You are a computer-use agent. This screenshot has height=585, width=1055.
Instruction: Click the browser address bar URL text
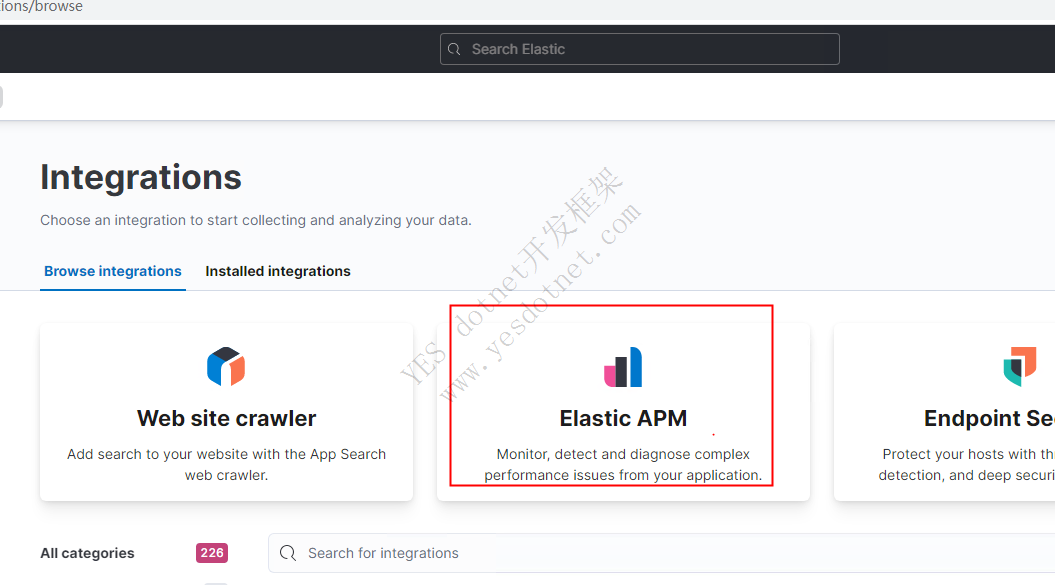click(x=41, y=7)
